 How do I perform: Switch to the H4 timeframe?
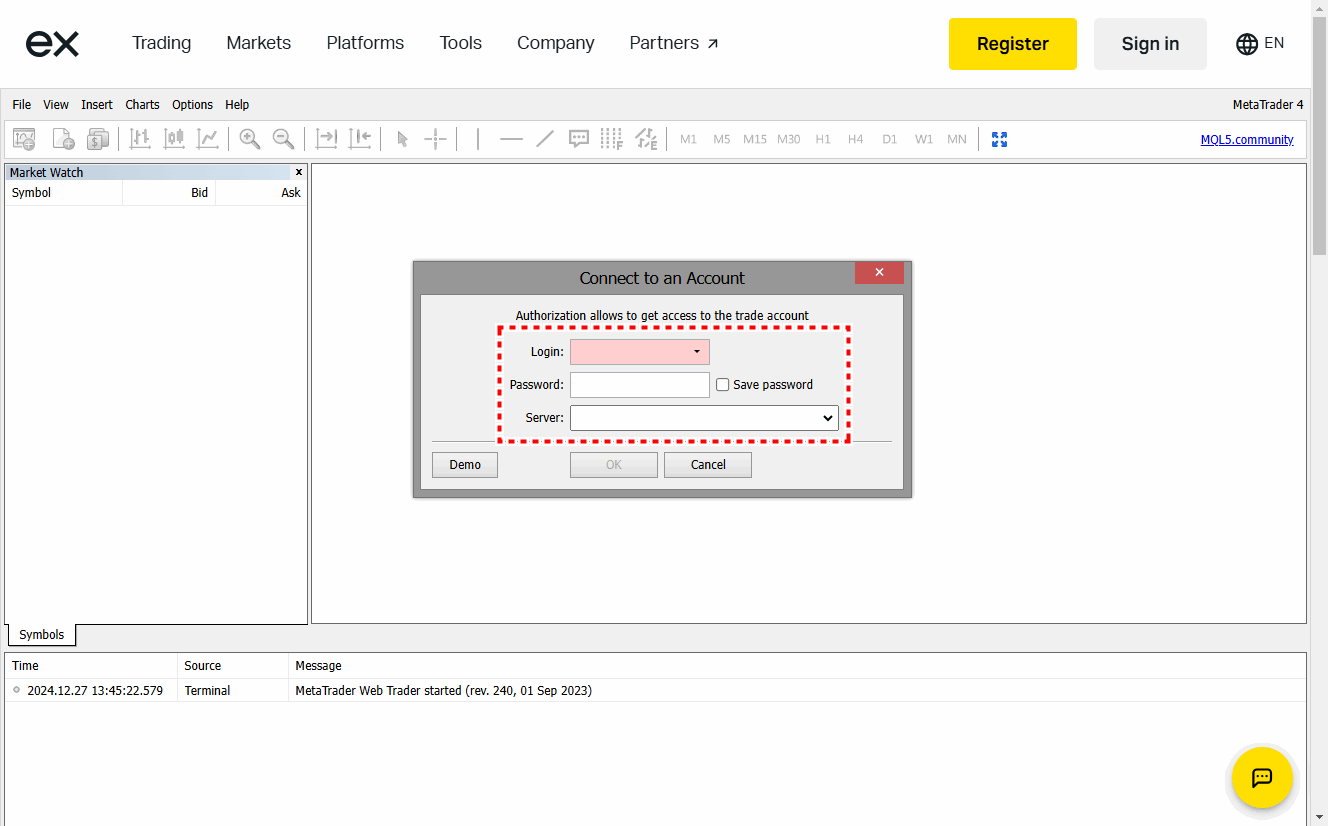(x=856, y=139)
